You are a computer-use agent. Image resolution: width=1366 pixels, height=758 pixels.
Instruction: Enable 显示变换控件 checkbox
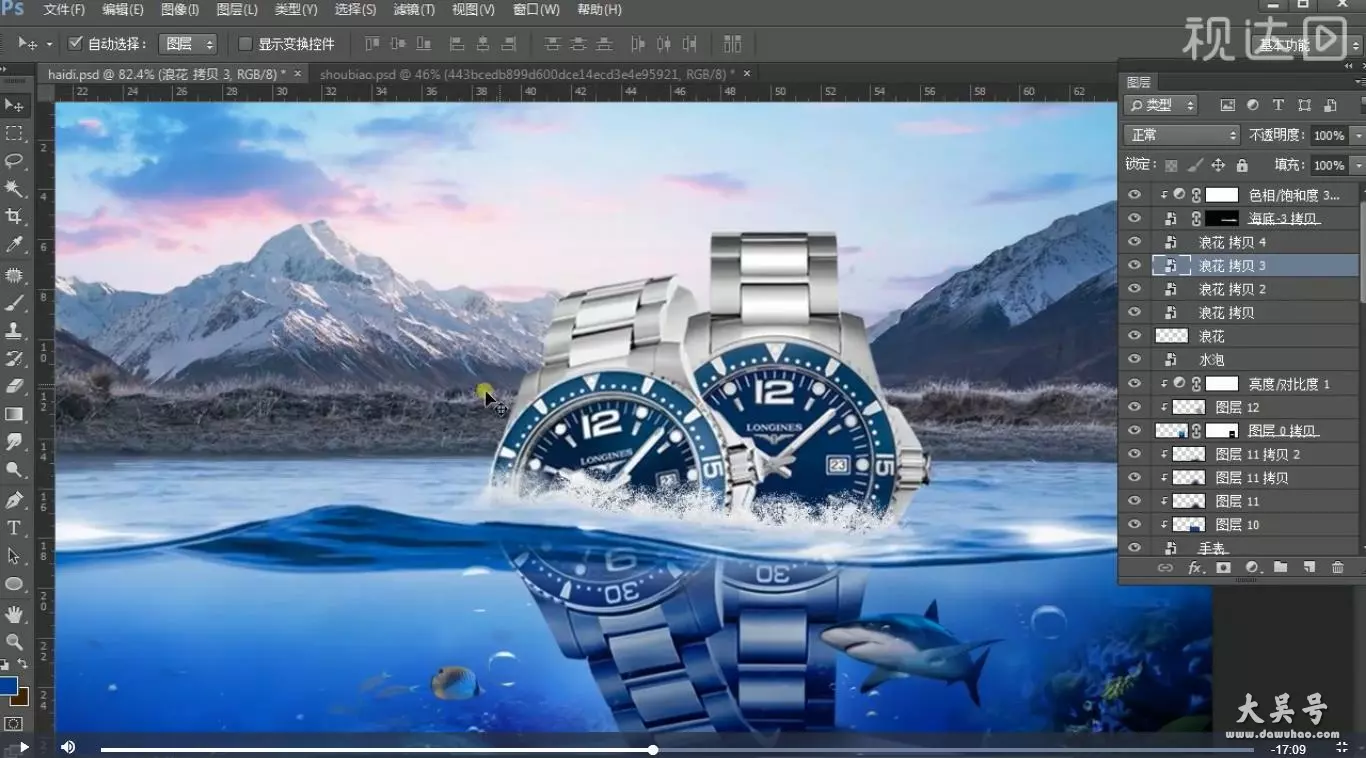(x=245, y=44)
